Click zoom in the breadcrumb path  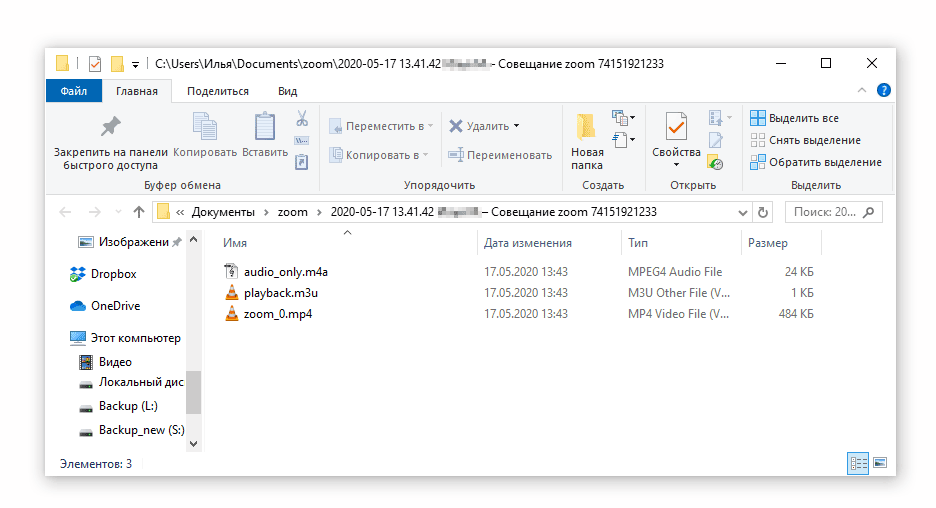point(292,212)
